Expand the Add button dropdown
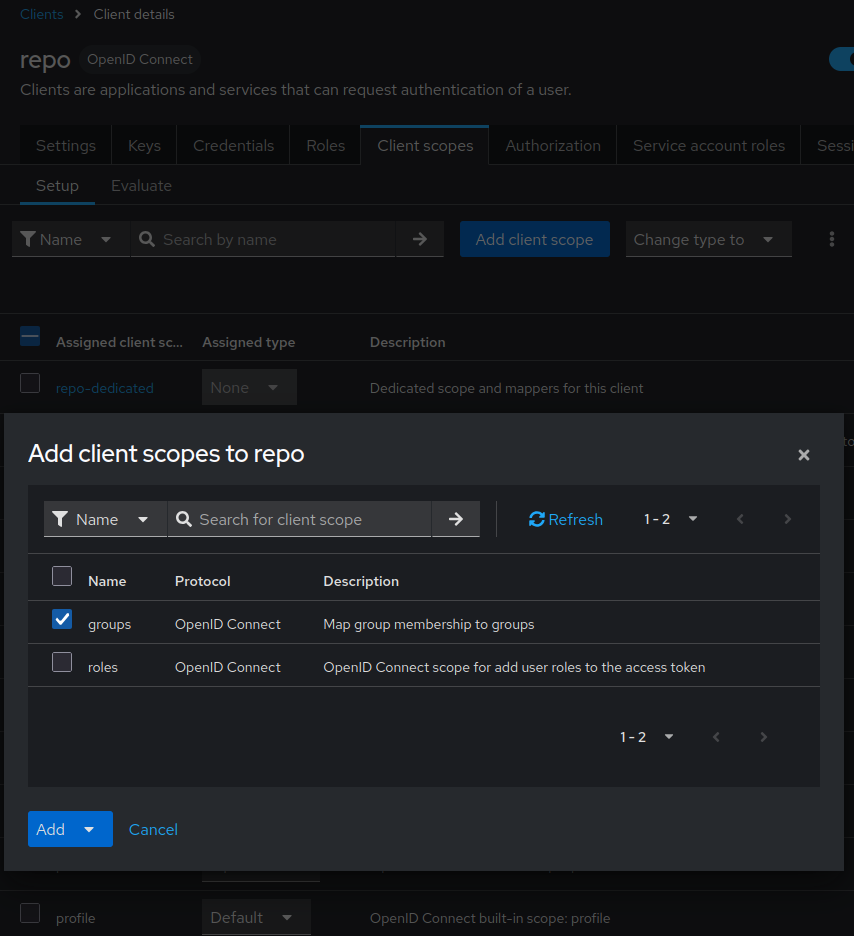The width and height of the screenshot is (854, 936). [x=89, y=829]
